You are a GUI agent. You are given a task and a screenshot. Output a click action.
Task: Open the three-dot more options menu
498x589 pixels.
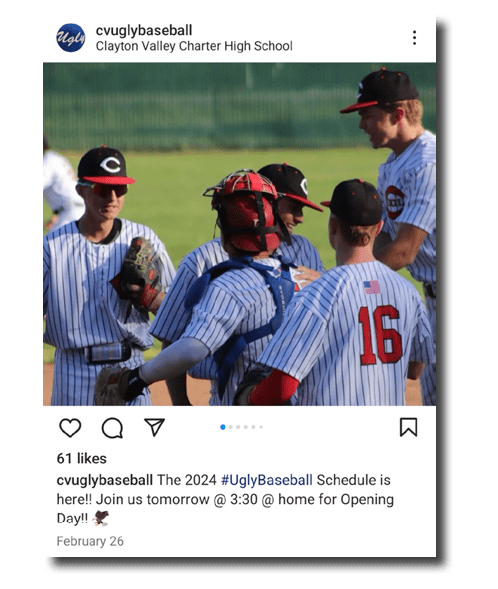(x=414, y=38)
